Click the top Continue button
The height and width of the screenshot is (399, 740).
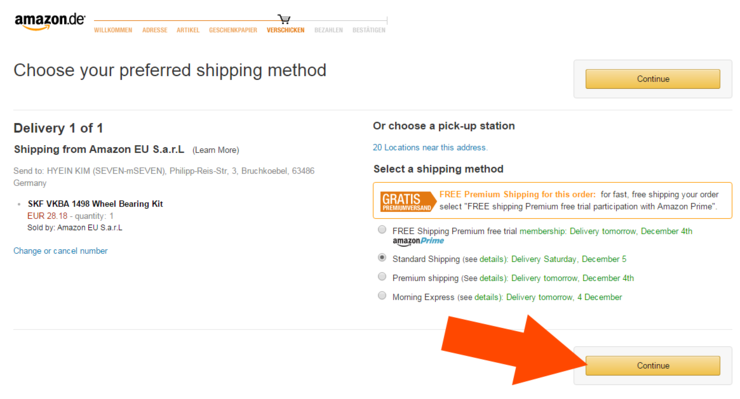click(x=653, y=79)
